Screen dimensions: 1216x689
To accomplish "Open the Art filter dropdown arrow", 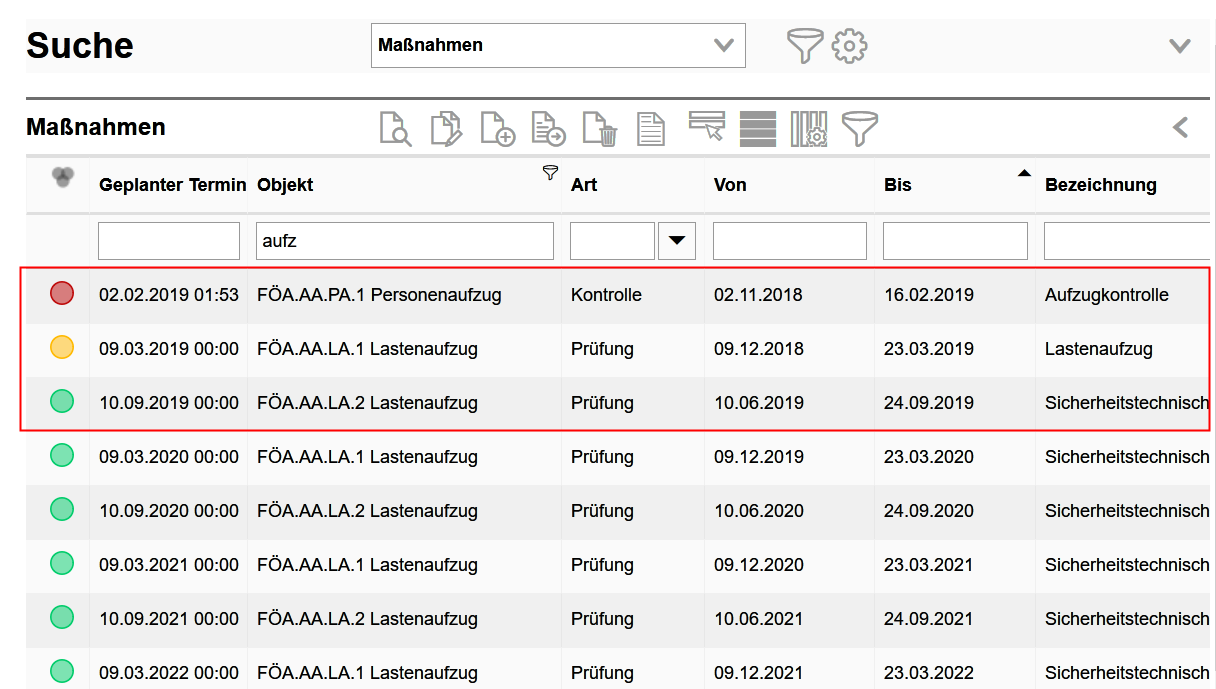I will 677,241.
